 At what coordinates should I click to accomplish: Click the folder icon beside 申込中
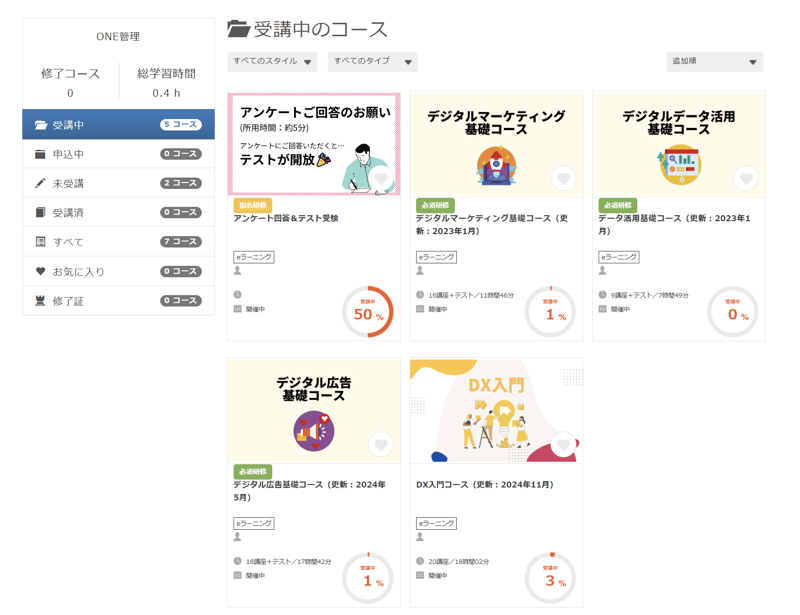[41, 154]
